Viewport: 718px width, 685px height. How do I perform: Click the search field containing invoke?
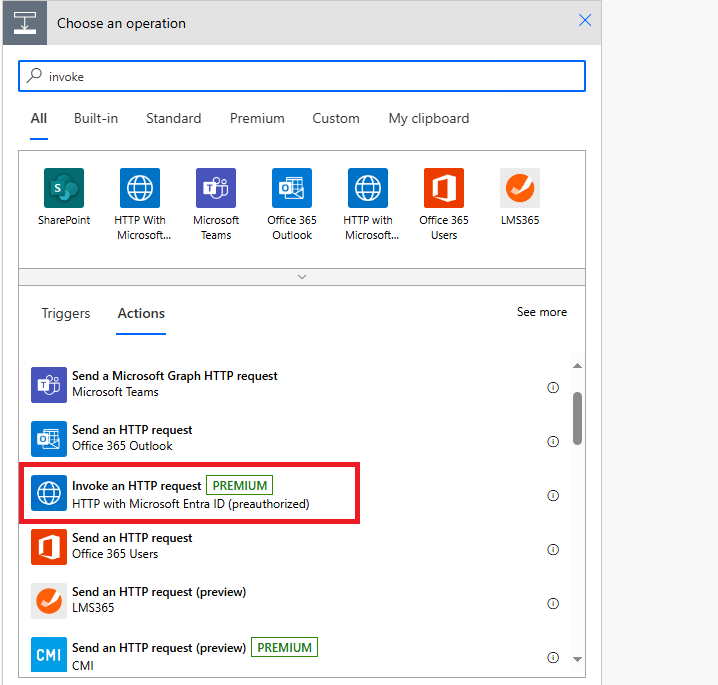tap(302, 76)
